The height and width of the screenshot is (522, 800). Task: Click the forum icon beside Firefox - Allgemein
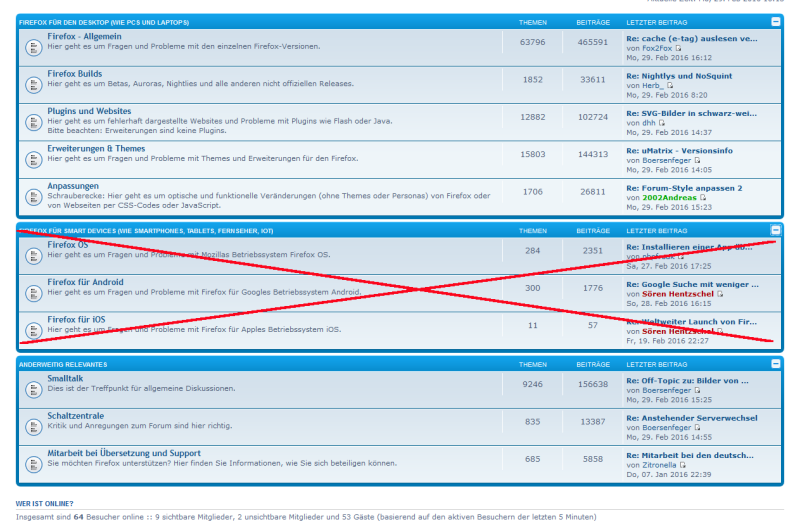tap(34, 48)
